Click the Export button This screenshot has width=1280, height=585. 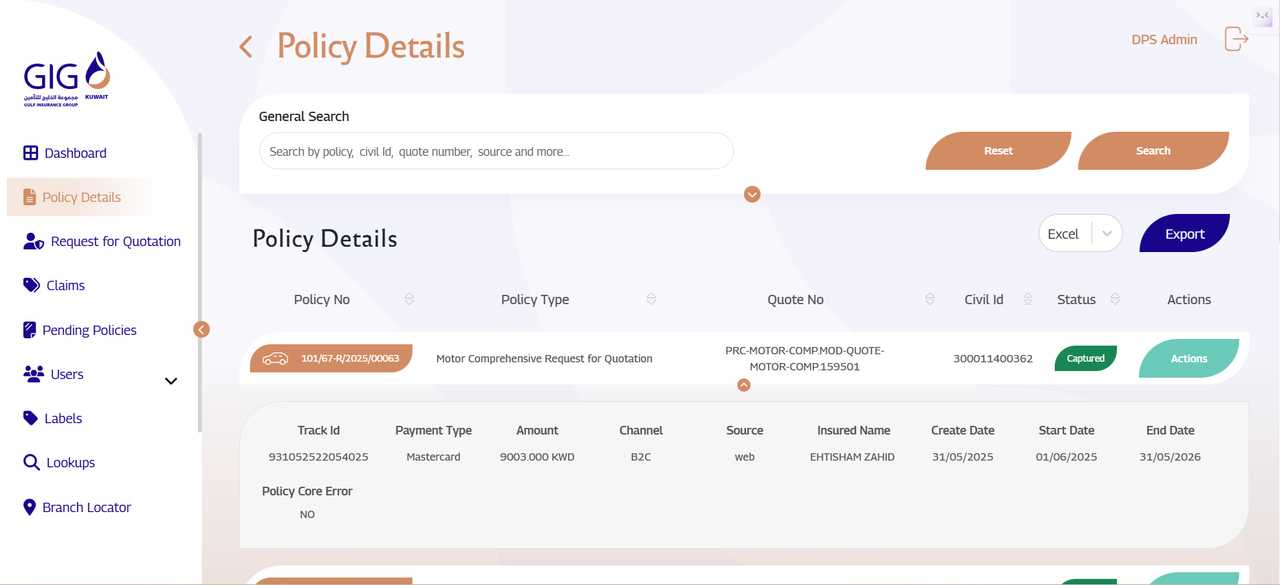click(x=1184, y=234)
